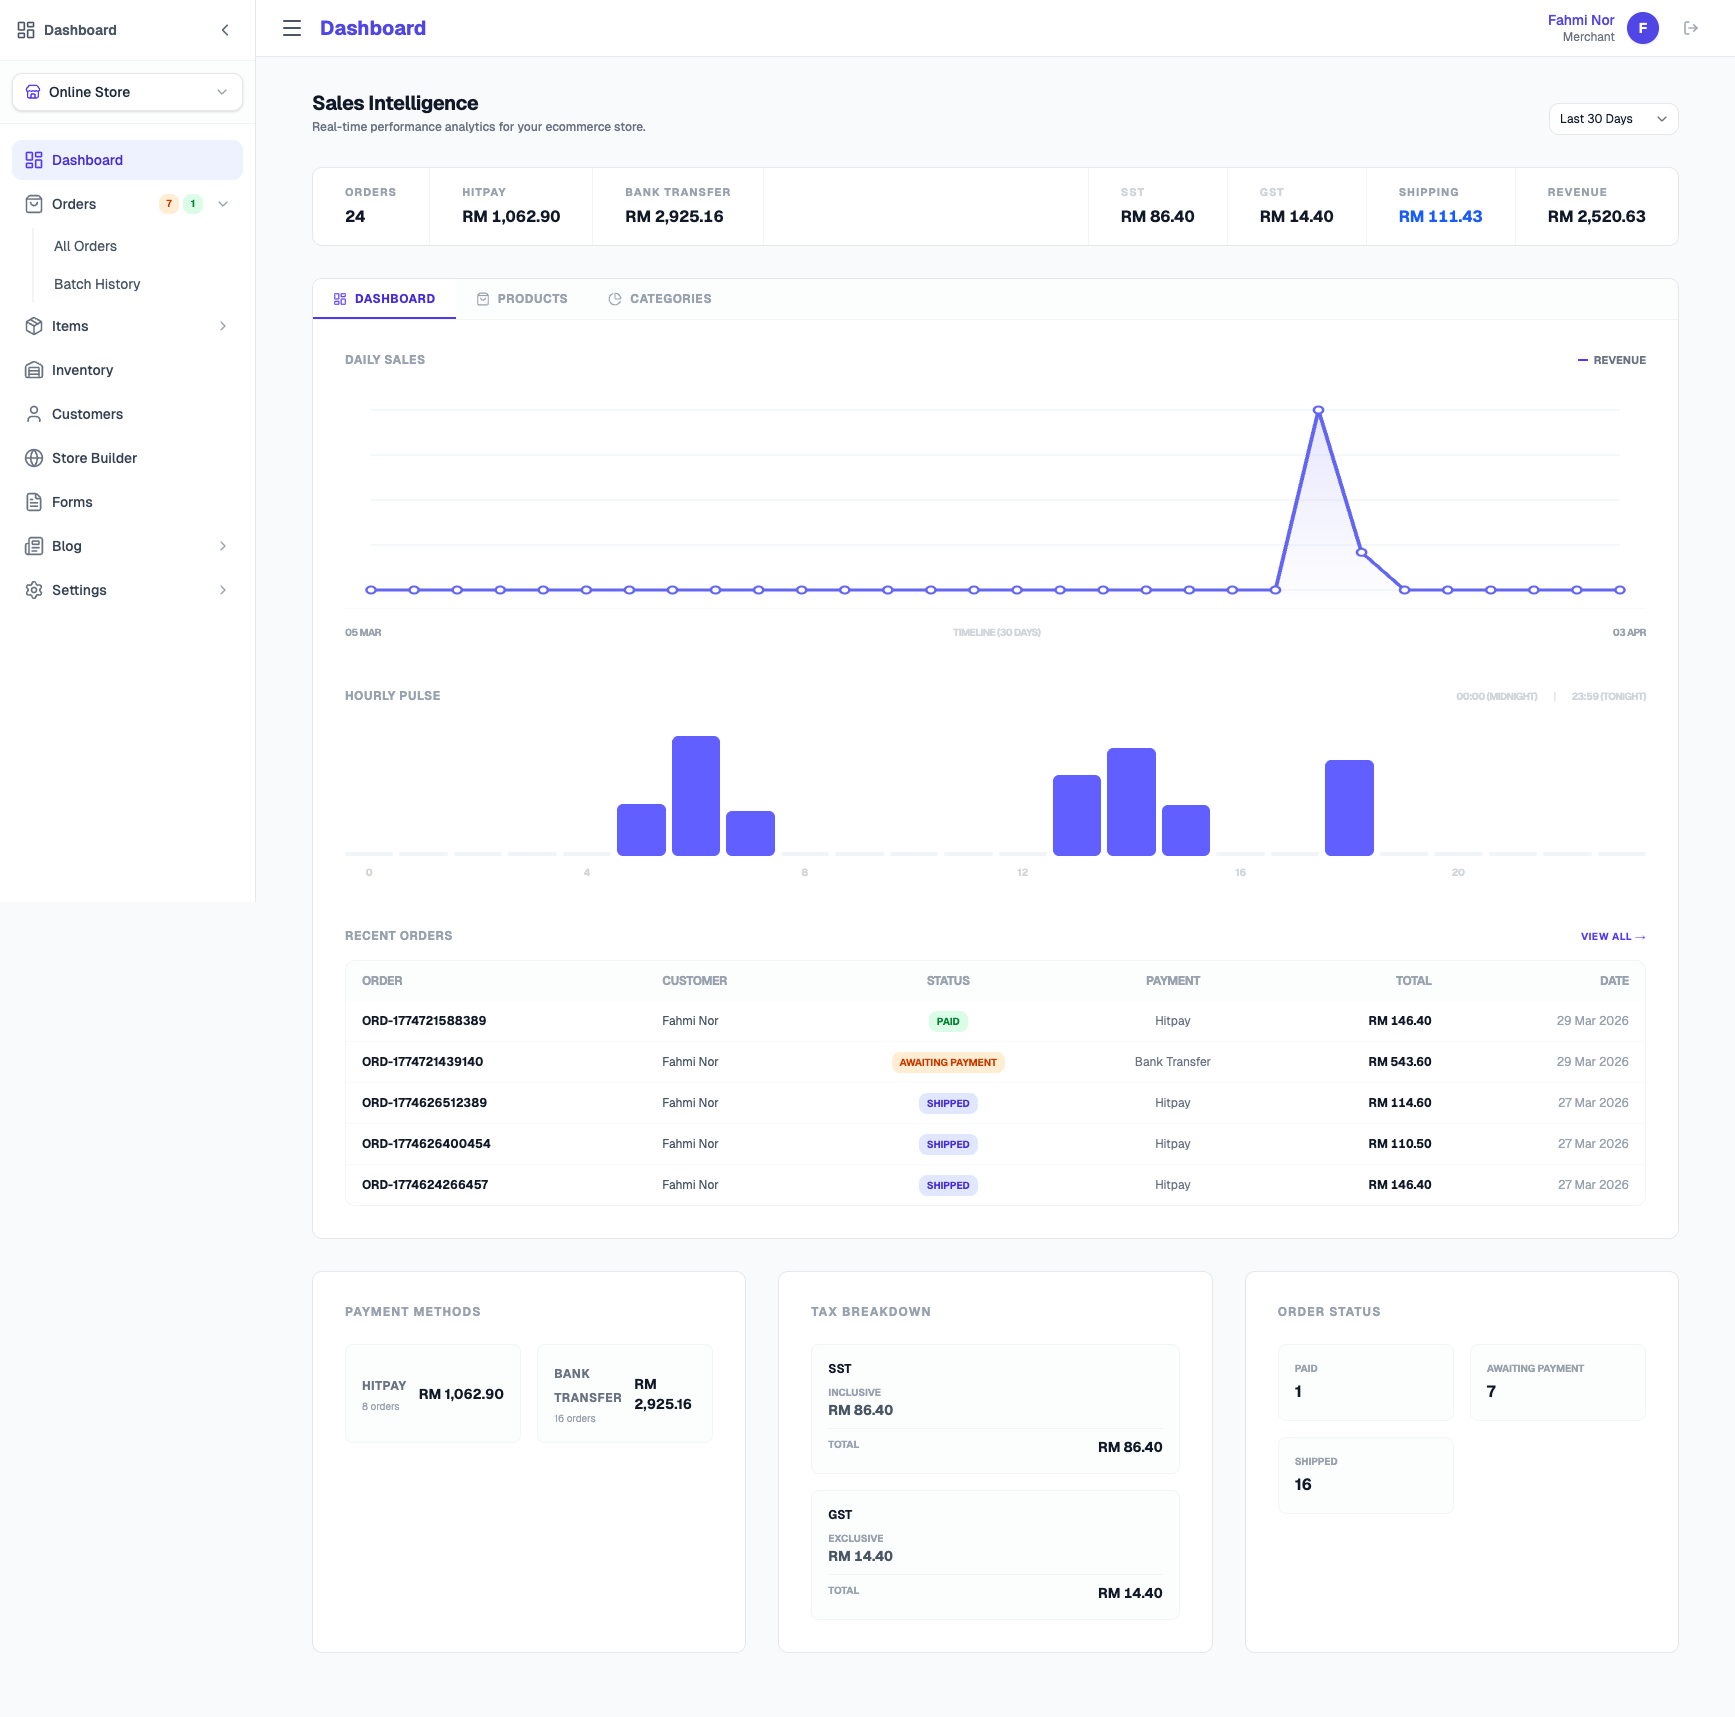Open the Online Store shop icon
The width and height of the screenshot is (1735, 1717).
click(33, 91)
